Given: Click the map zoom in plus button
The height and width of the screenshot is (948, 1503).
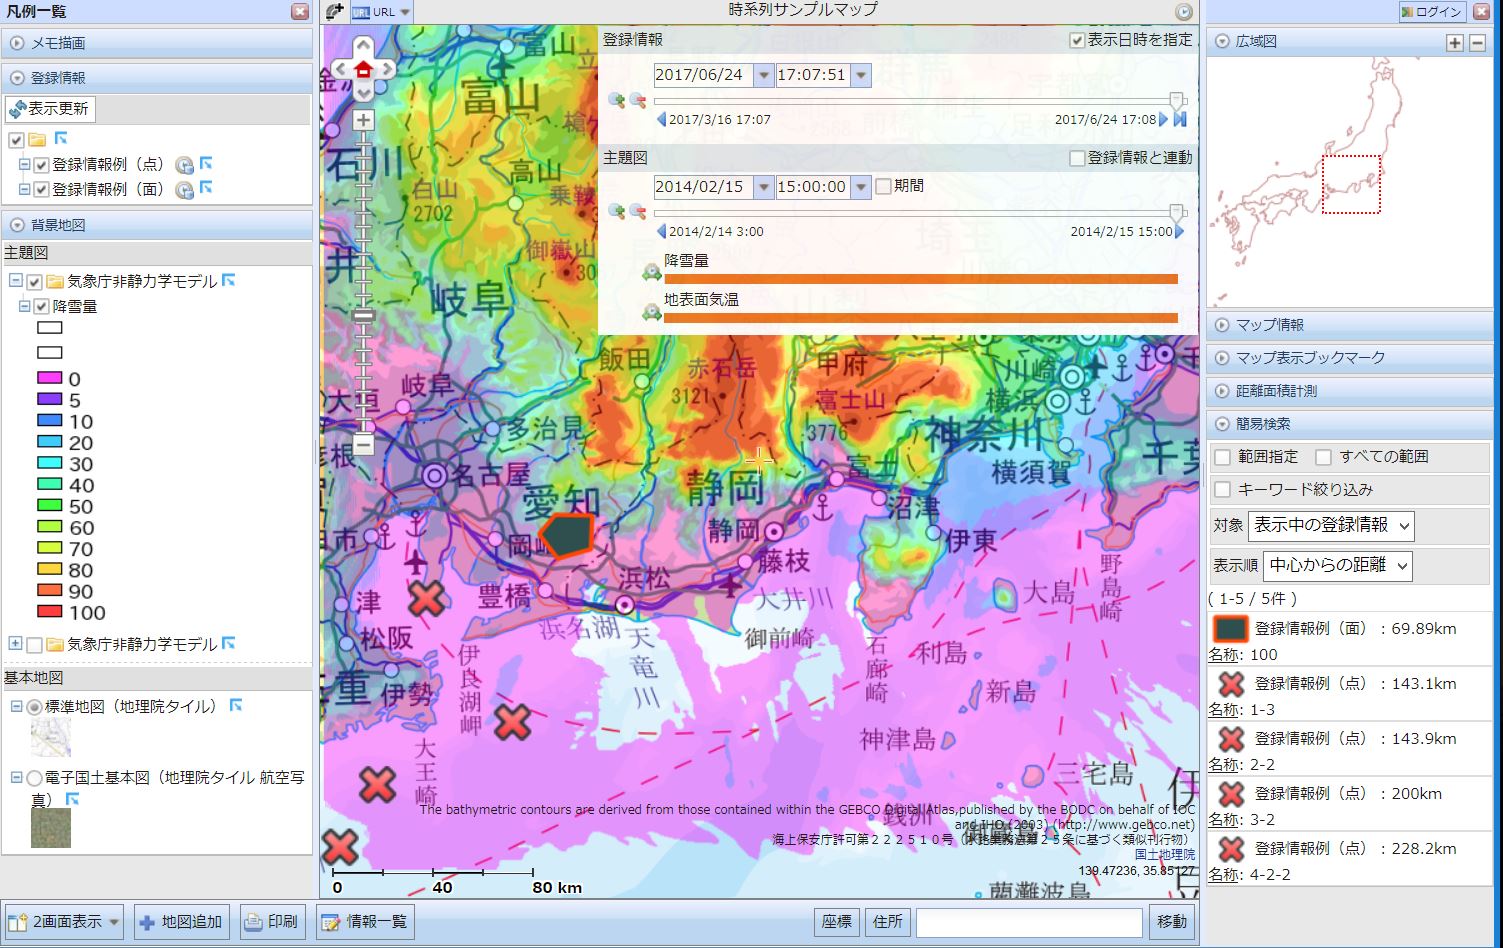Looking at the screenshot, I should [363, 120].
